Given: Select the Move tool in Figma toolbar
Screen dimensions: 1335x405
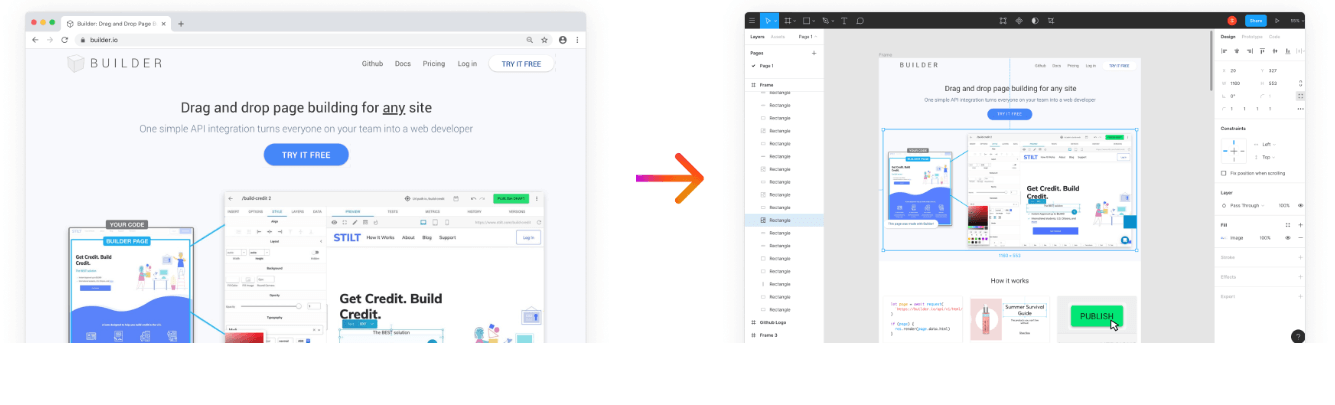Looking at the screenshot, I should coord(767,20).
